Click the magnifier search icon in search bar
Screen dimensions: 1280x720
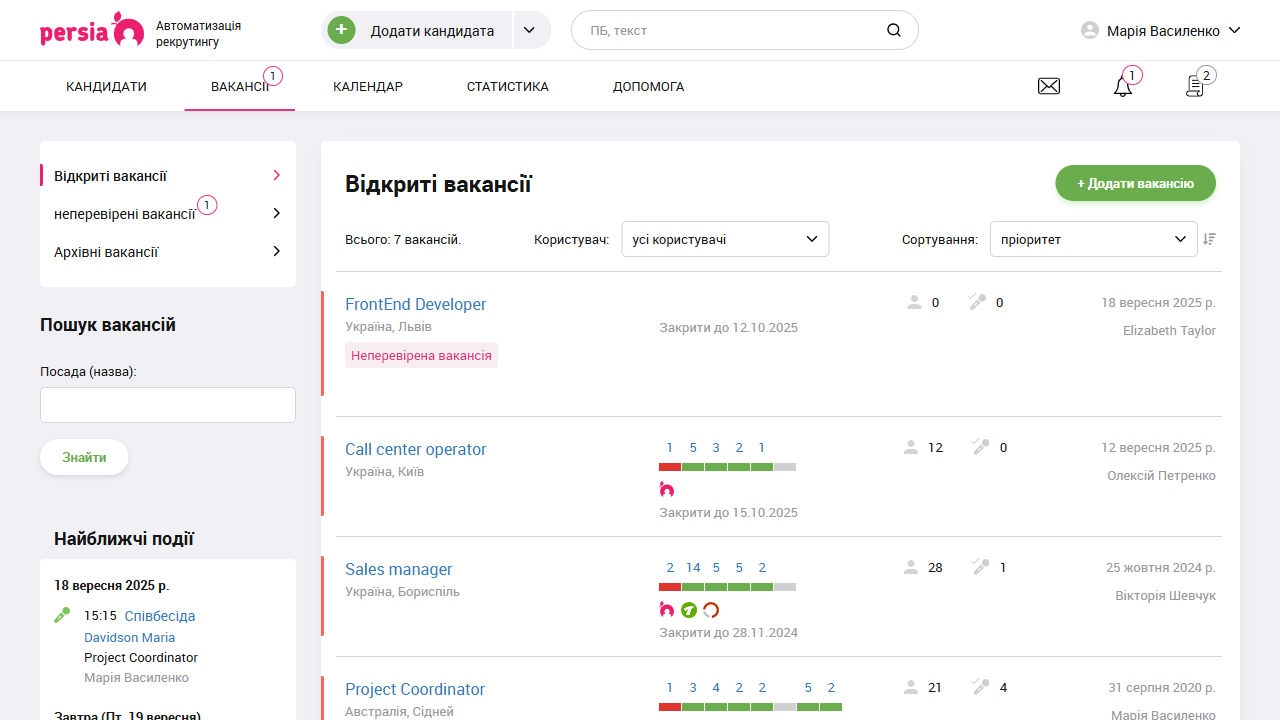(893, 30)
